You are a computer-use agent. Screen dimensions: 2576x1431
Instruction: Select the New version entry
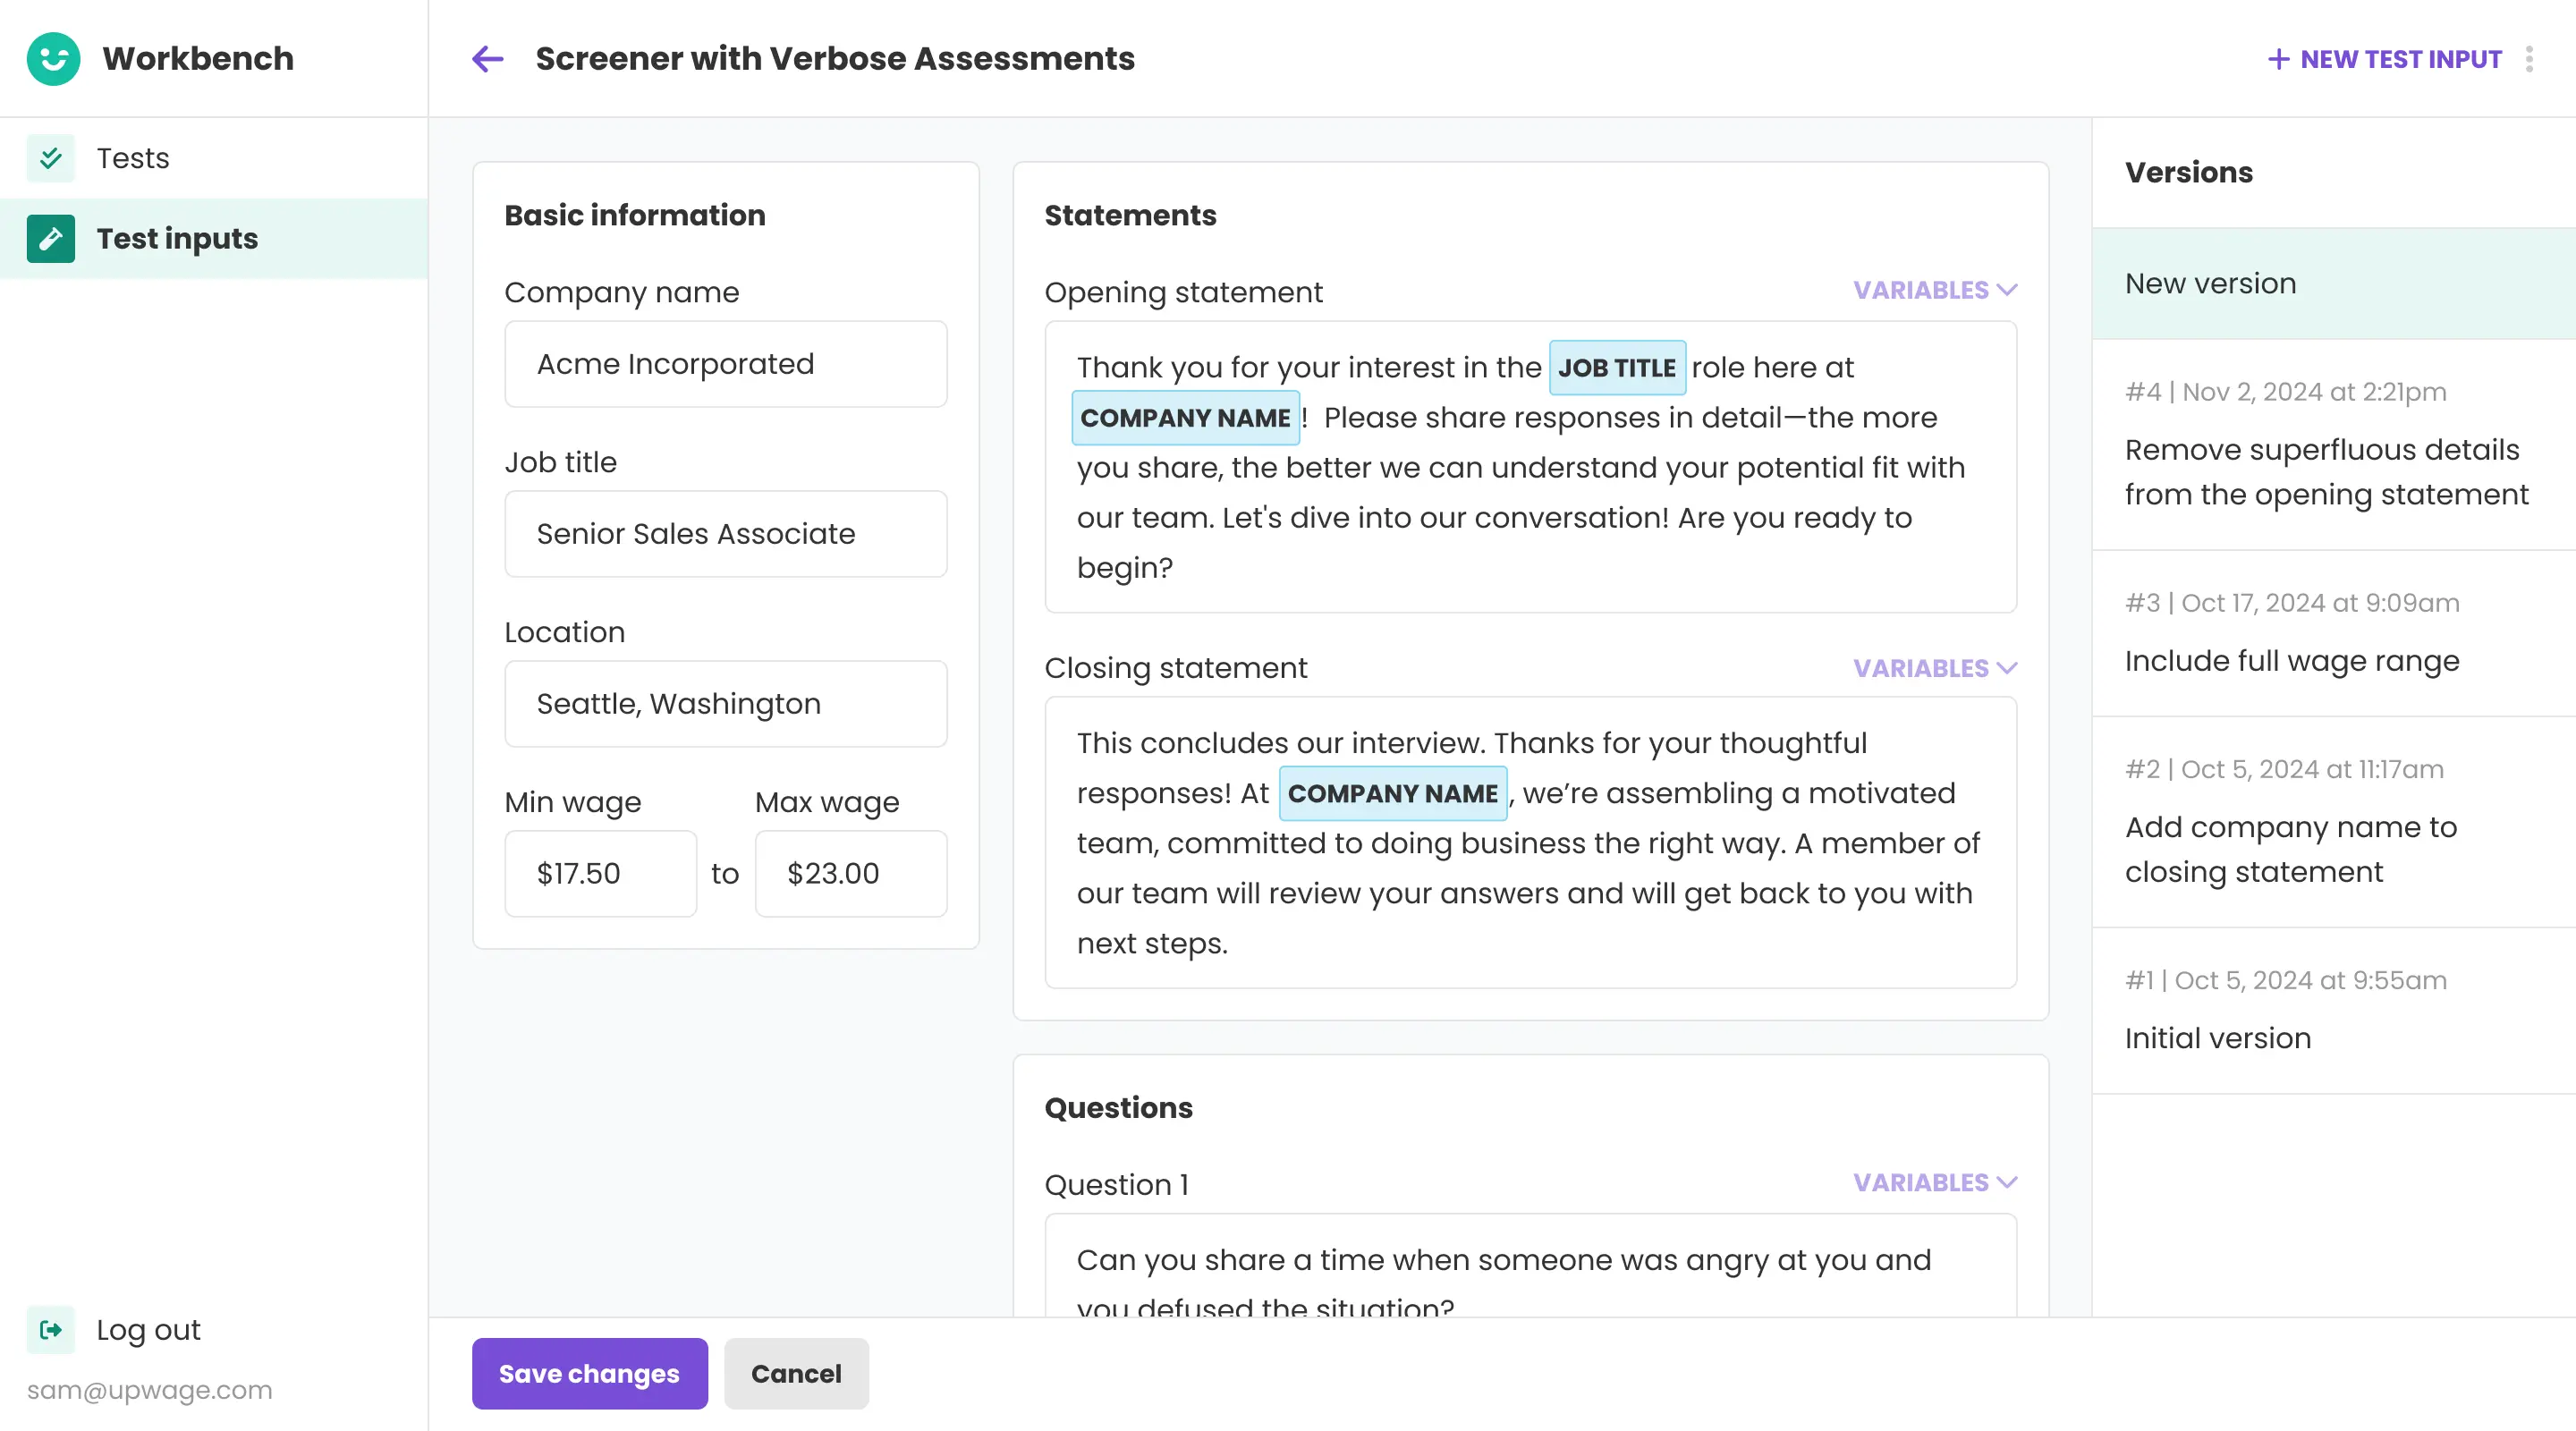(2333, 284)
